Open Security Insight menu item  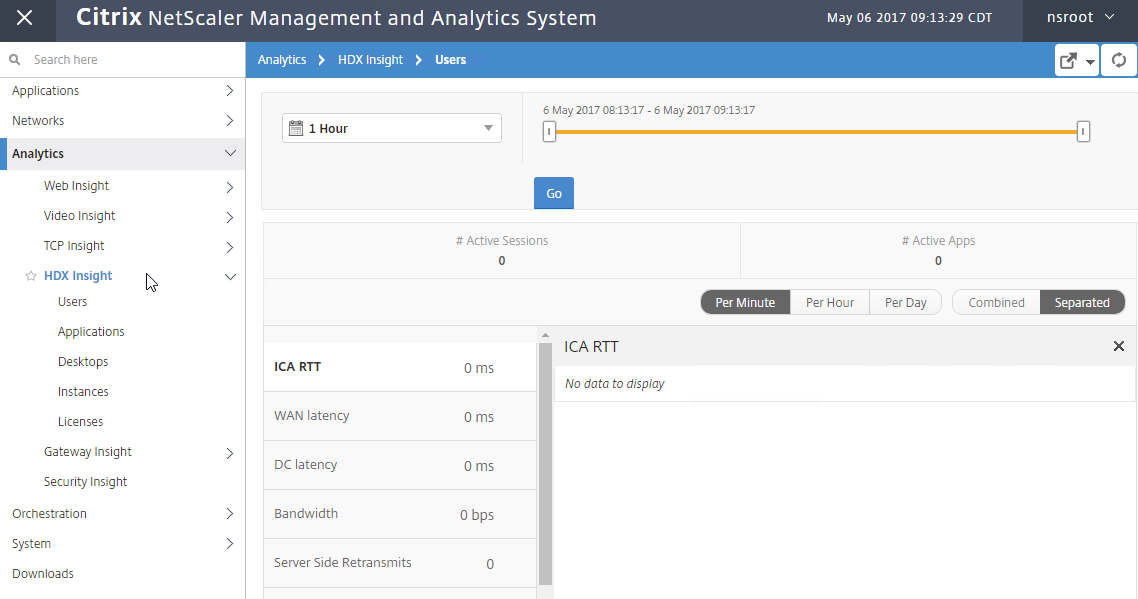[x=85, y=481]
